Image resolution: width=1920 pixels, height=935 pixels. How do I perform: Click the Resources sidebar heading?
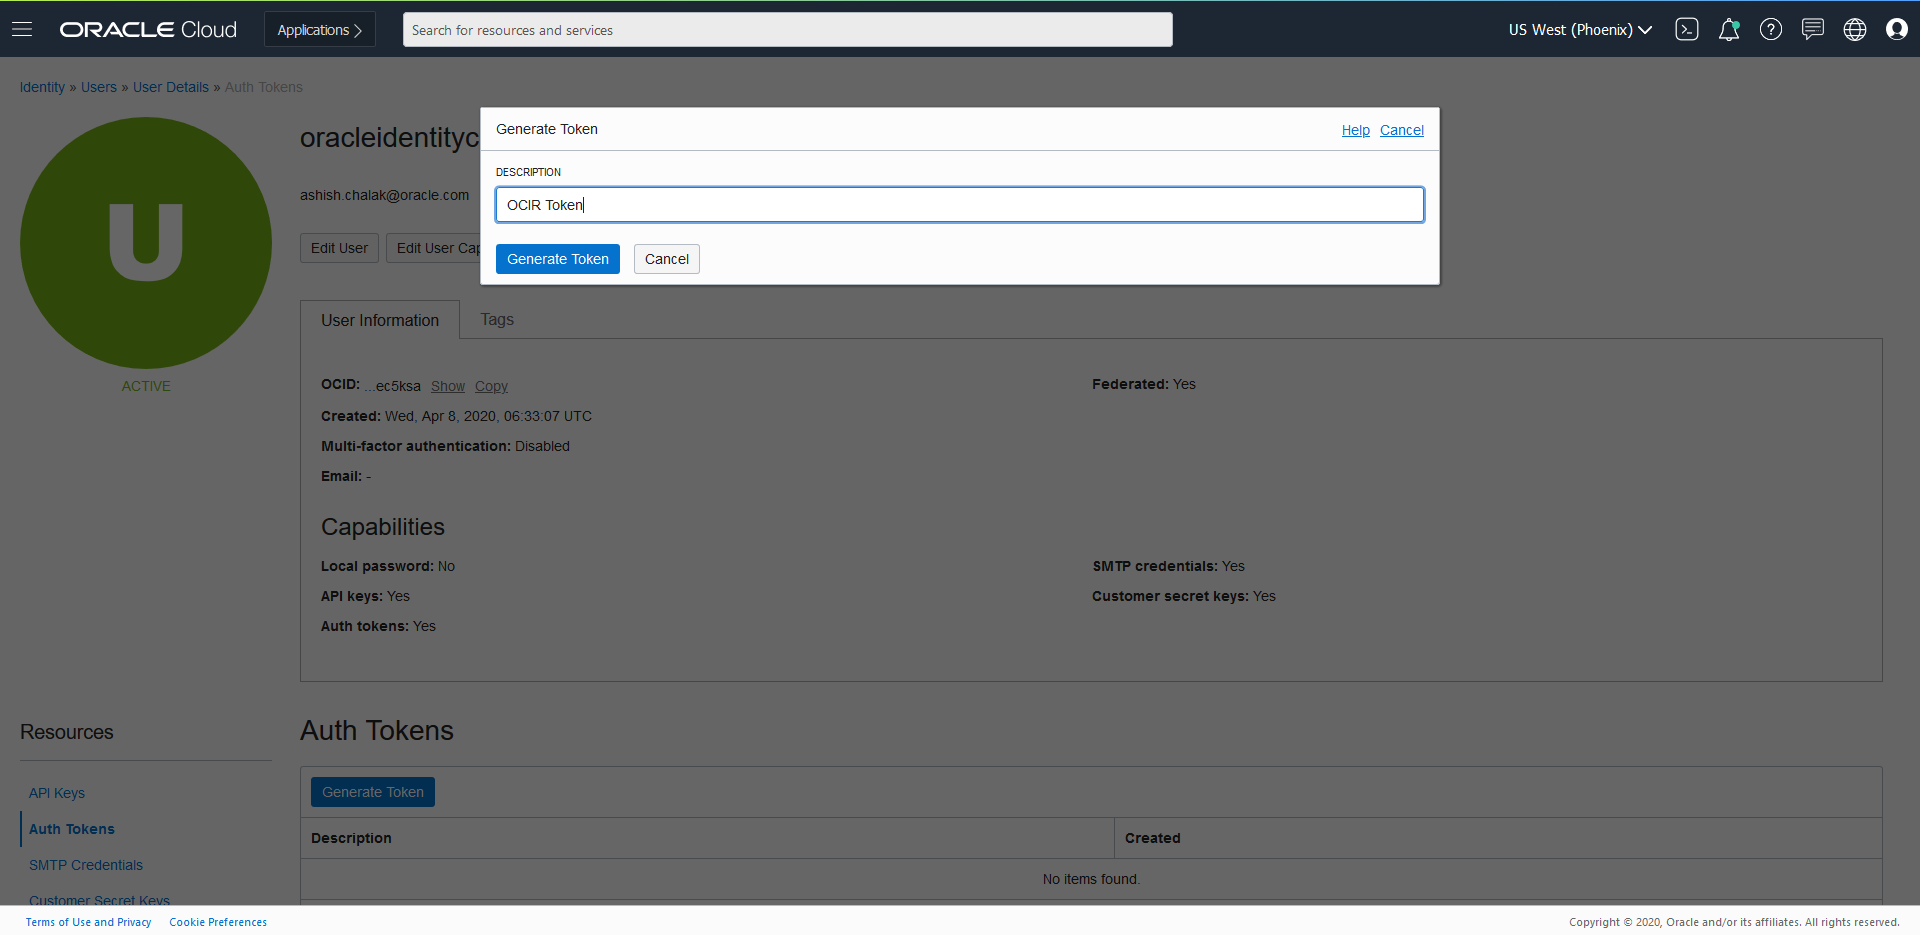[x=67, y=732]
